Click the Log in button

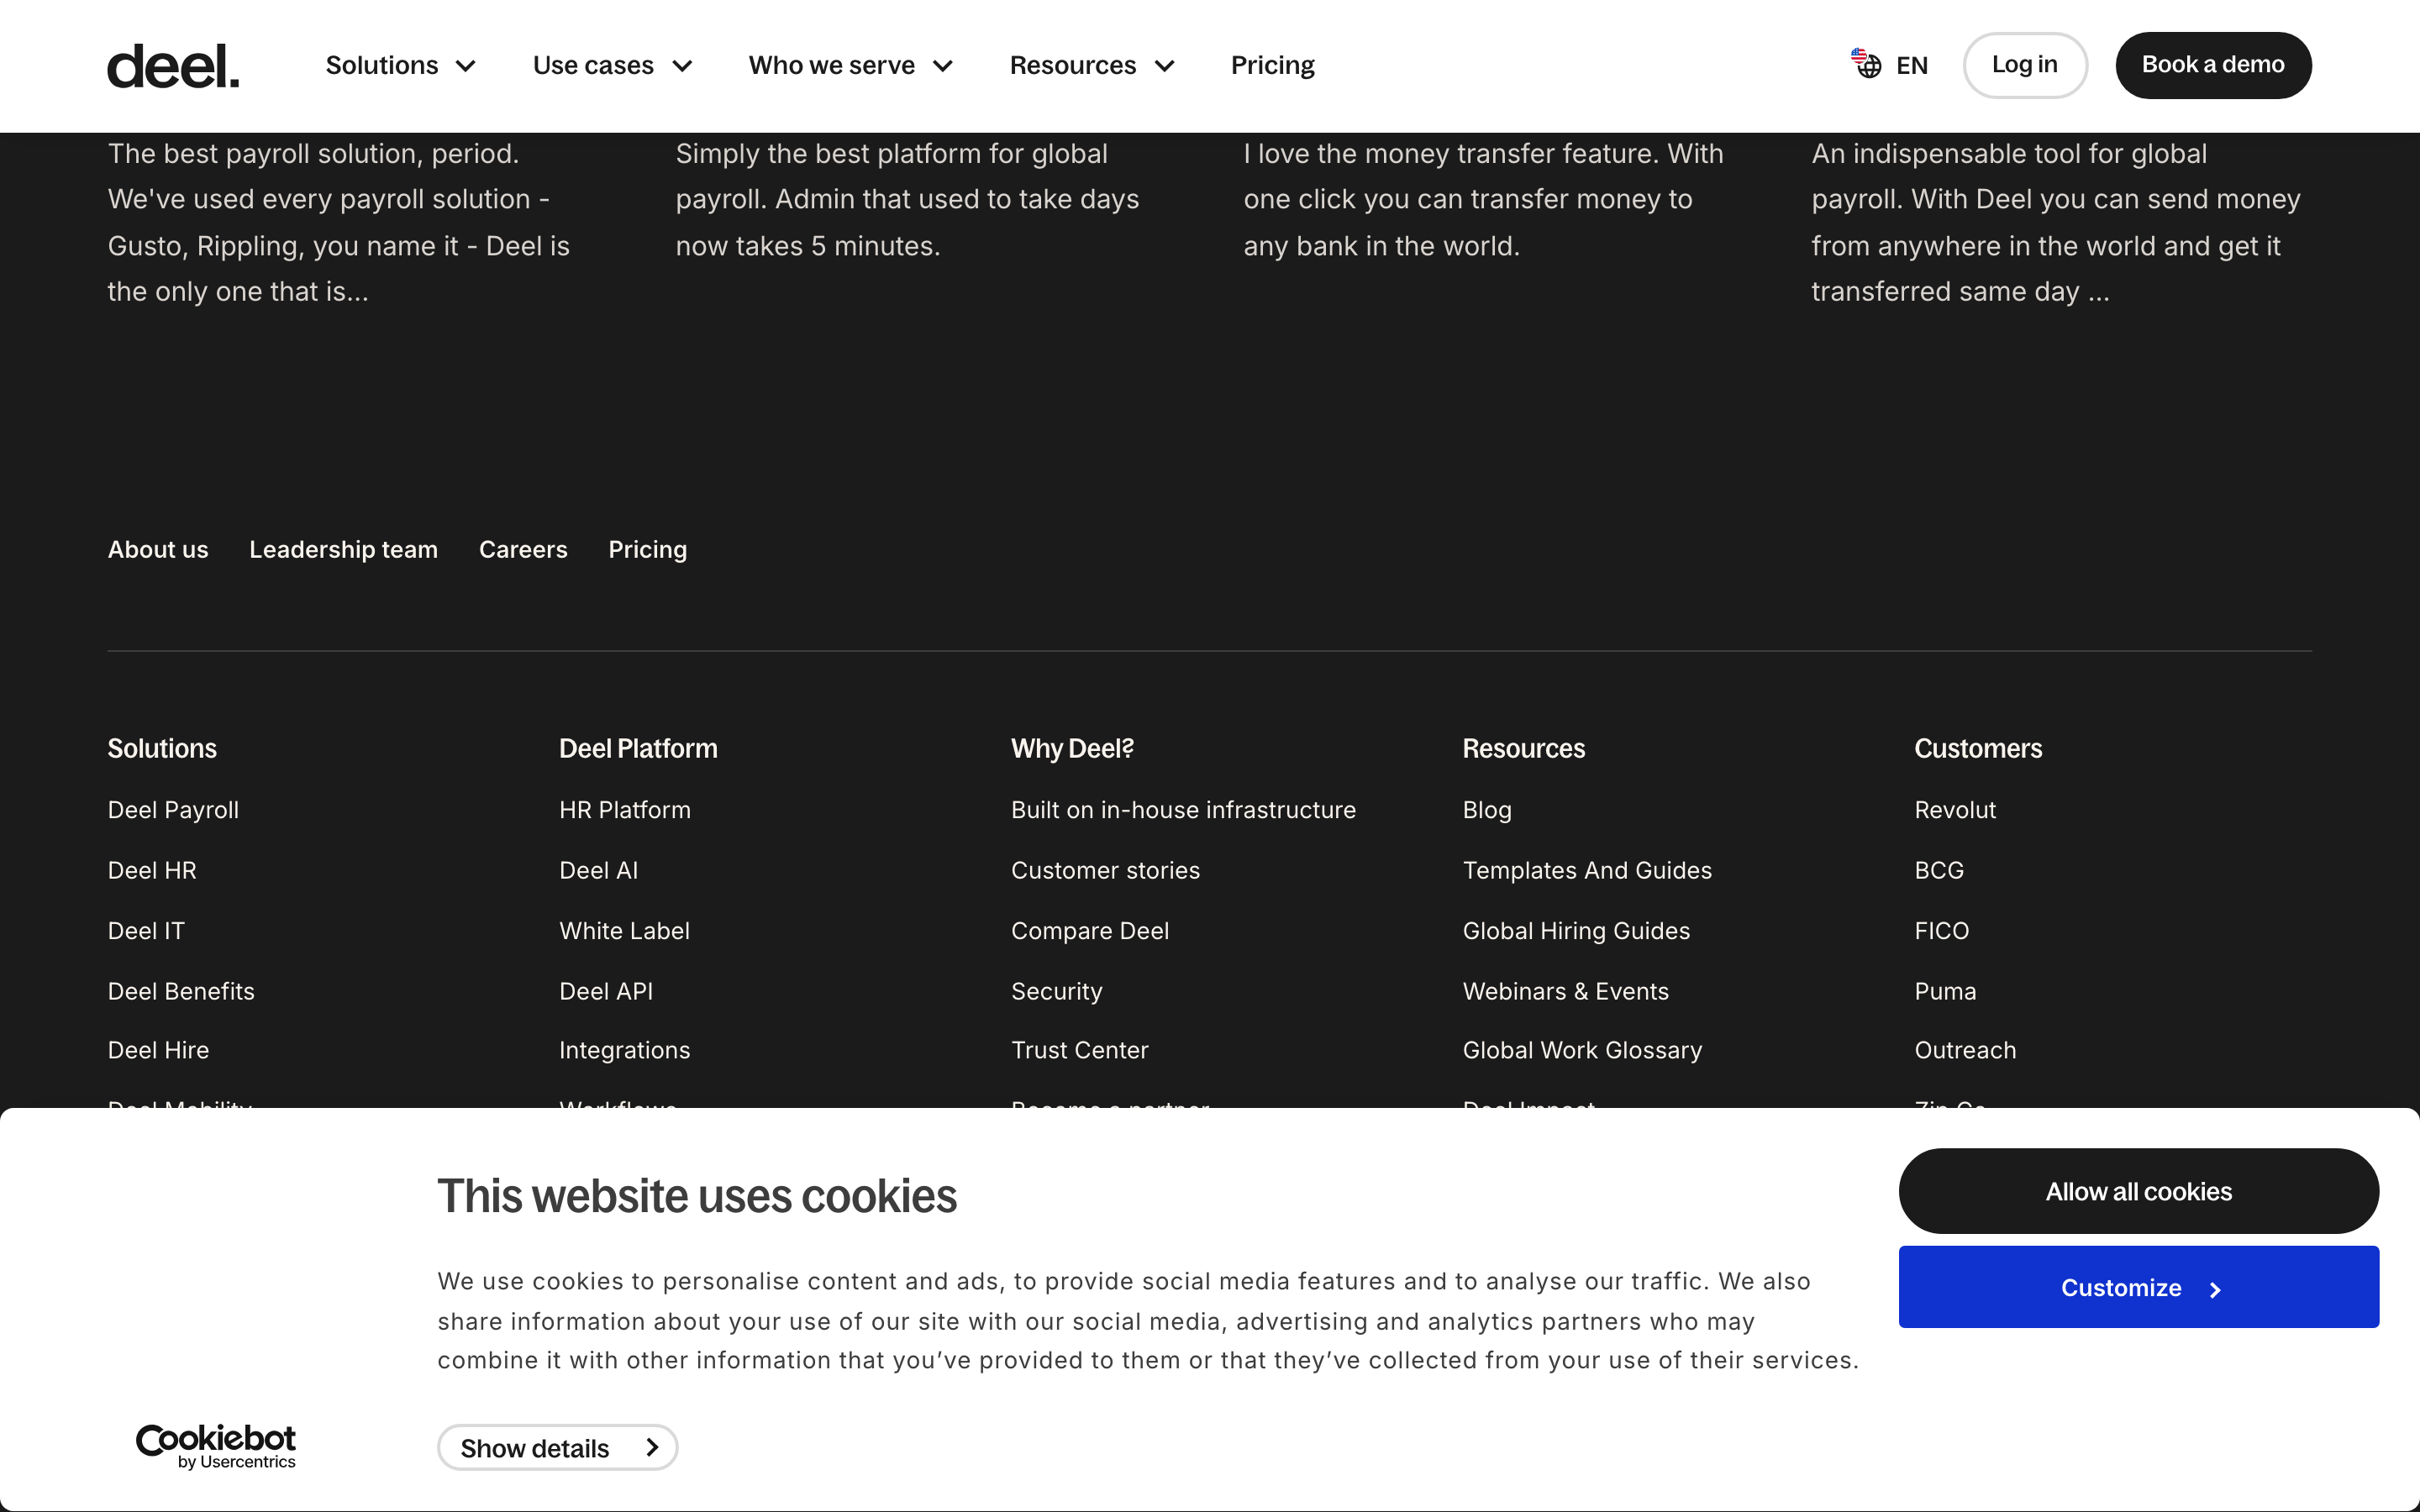(x=2024, y=65)
